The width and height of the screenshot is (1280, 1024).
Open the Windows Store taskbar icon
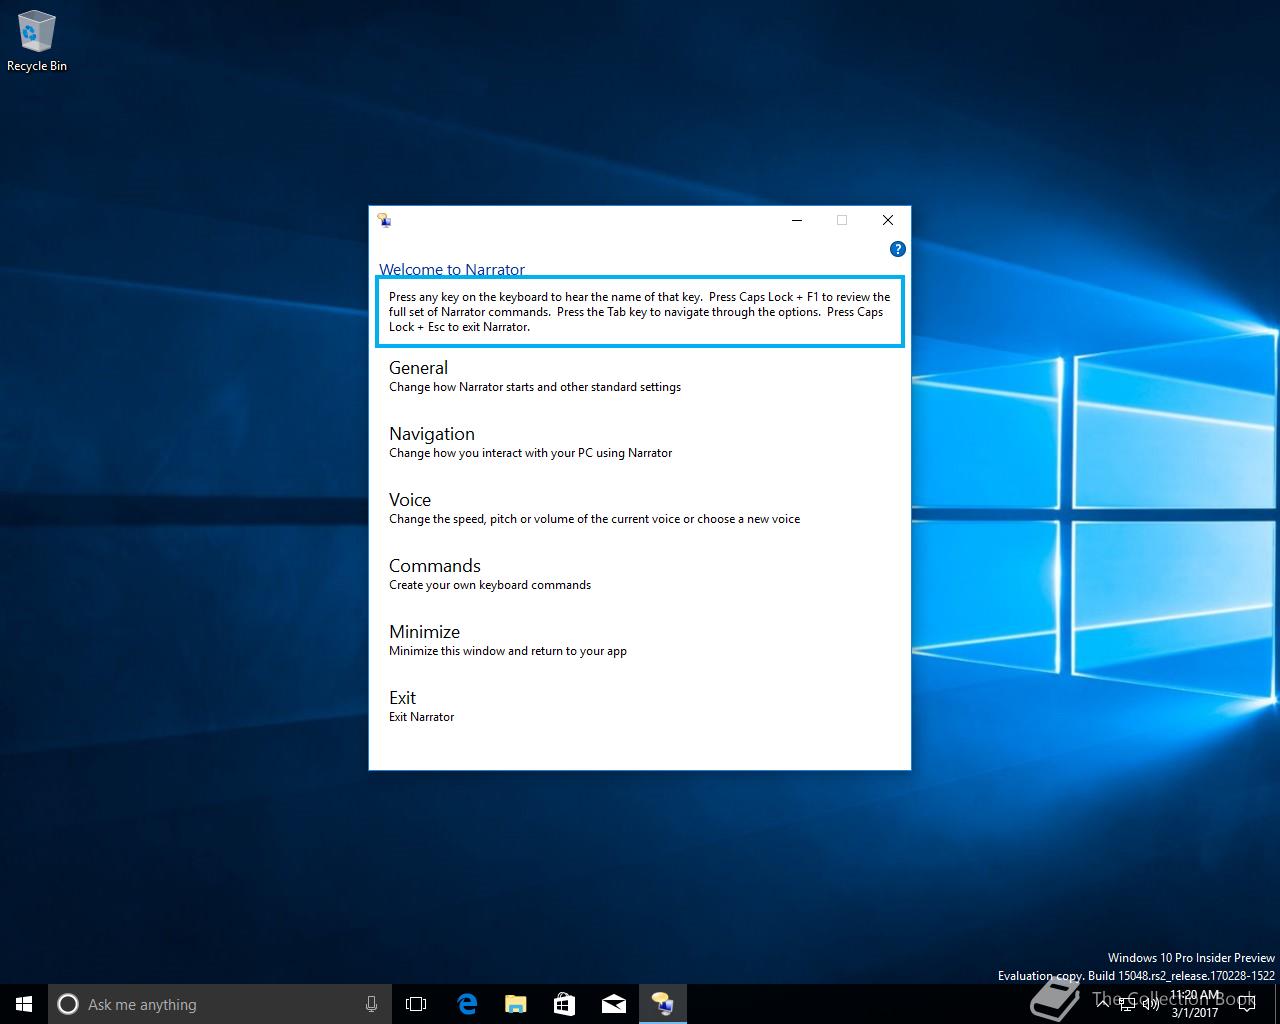(x=564, y=1004)
